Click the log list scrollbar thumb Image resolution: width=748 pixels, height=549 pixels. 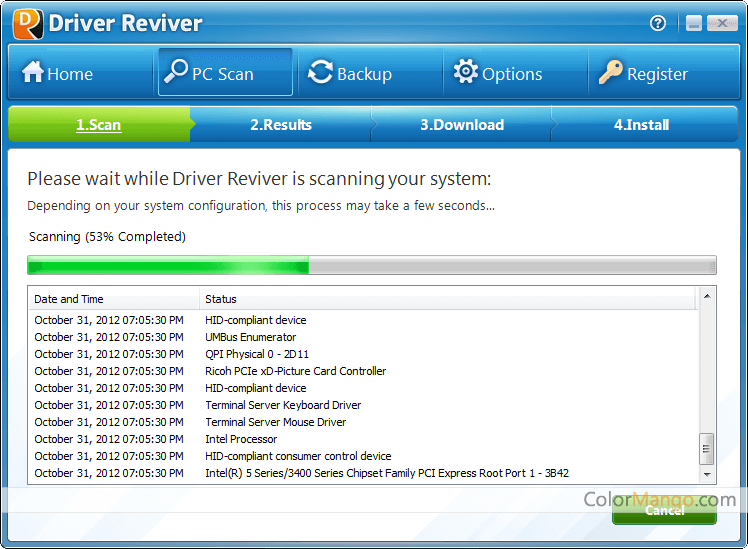tap(706, 448)
